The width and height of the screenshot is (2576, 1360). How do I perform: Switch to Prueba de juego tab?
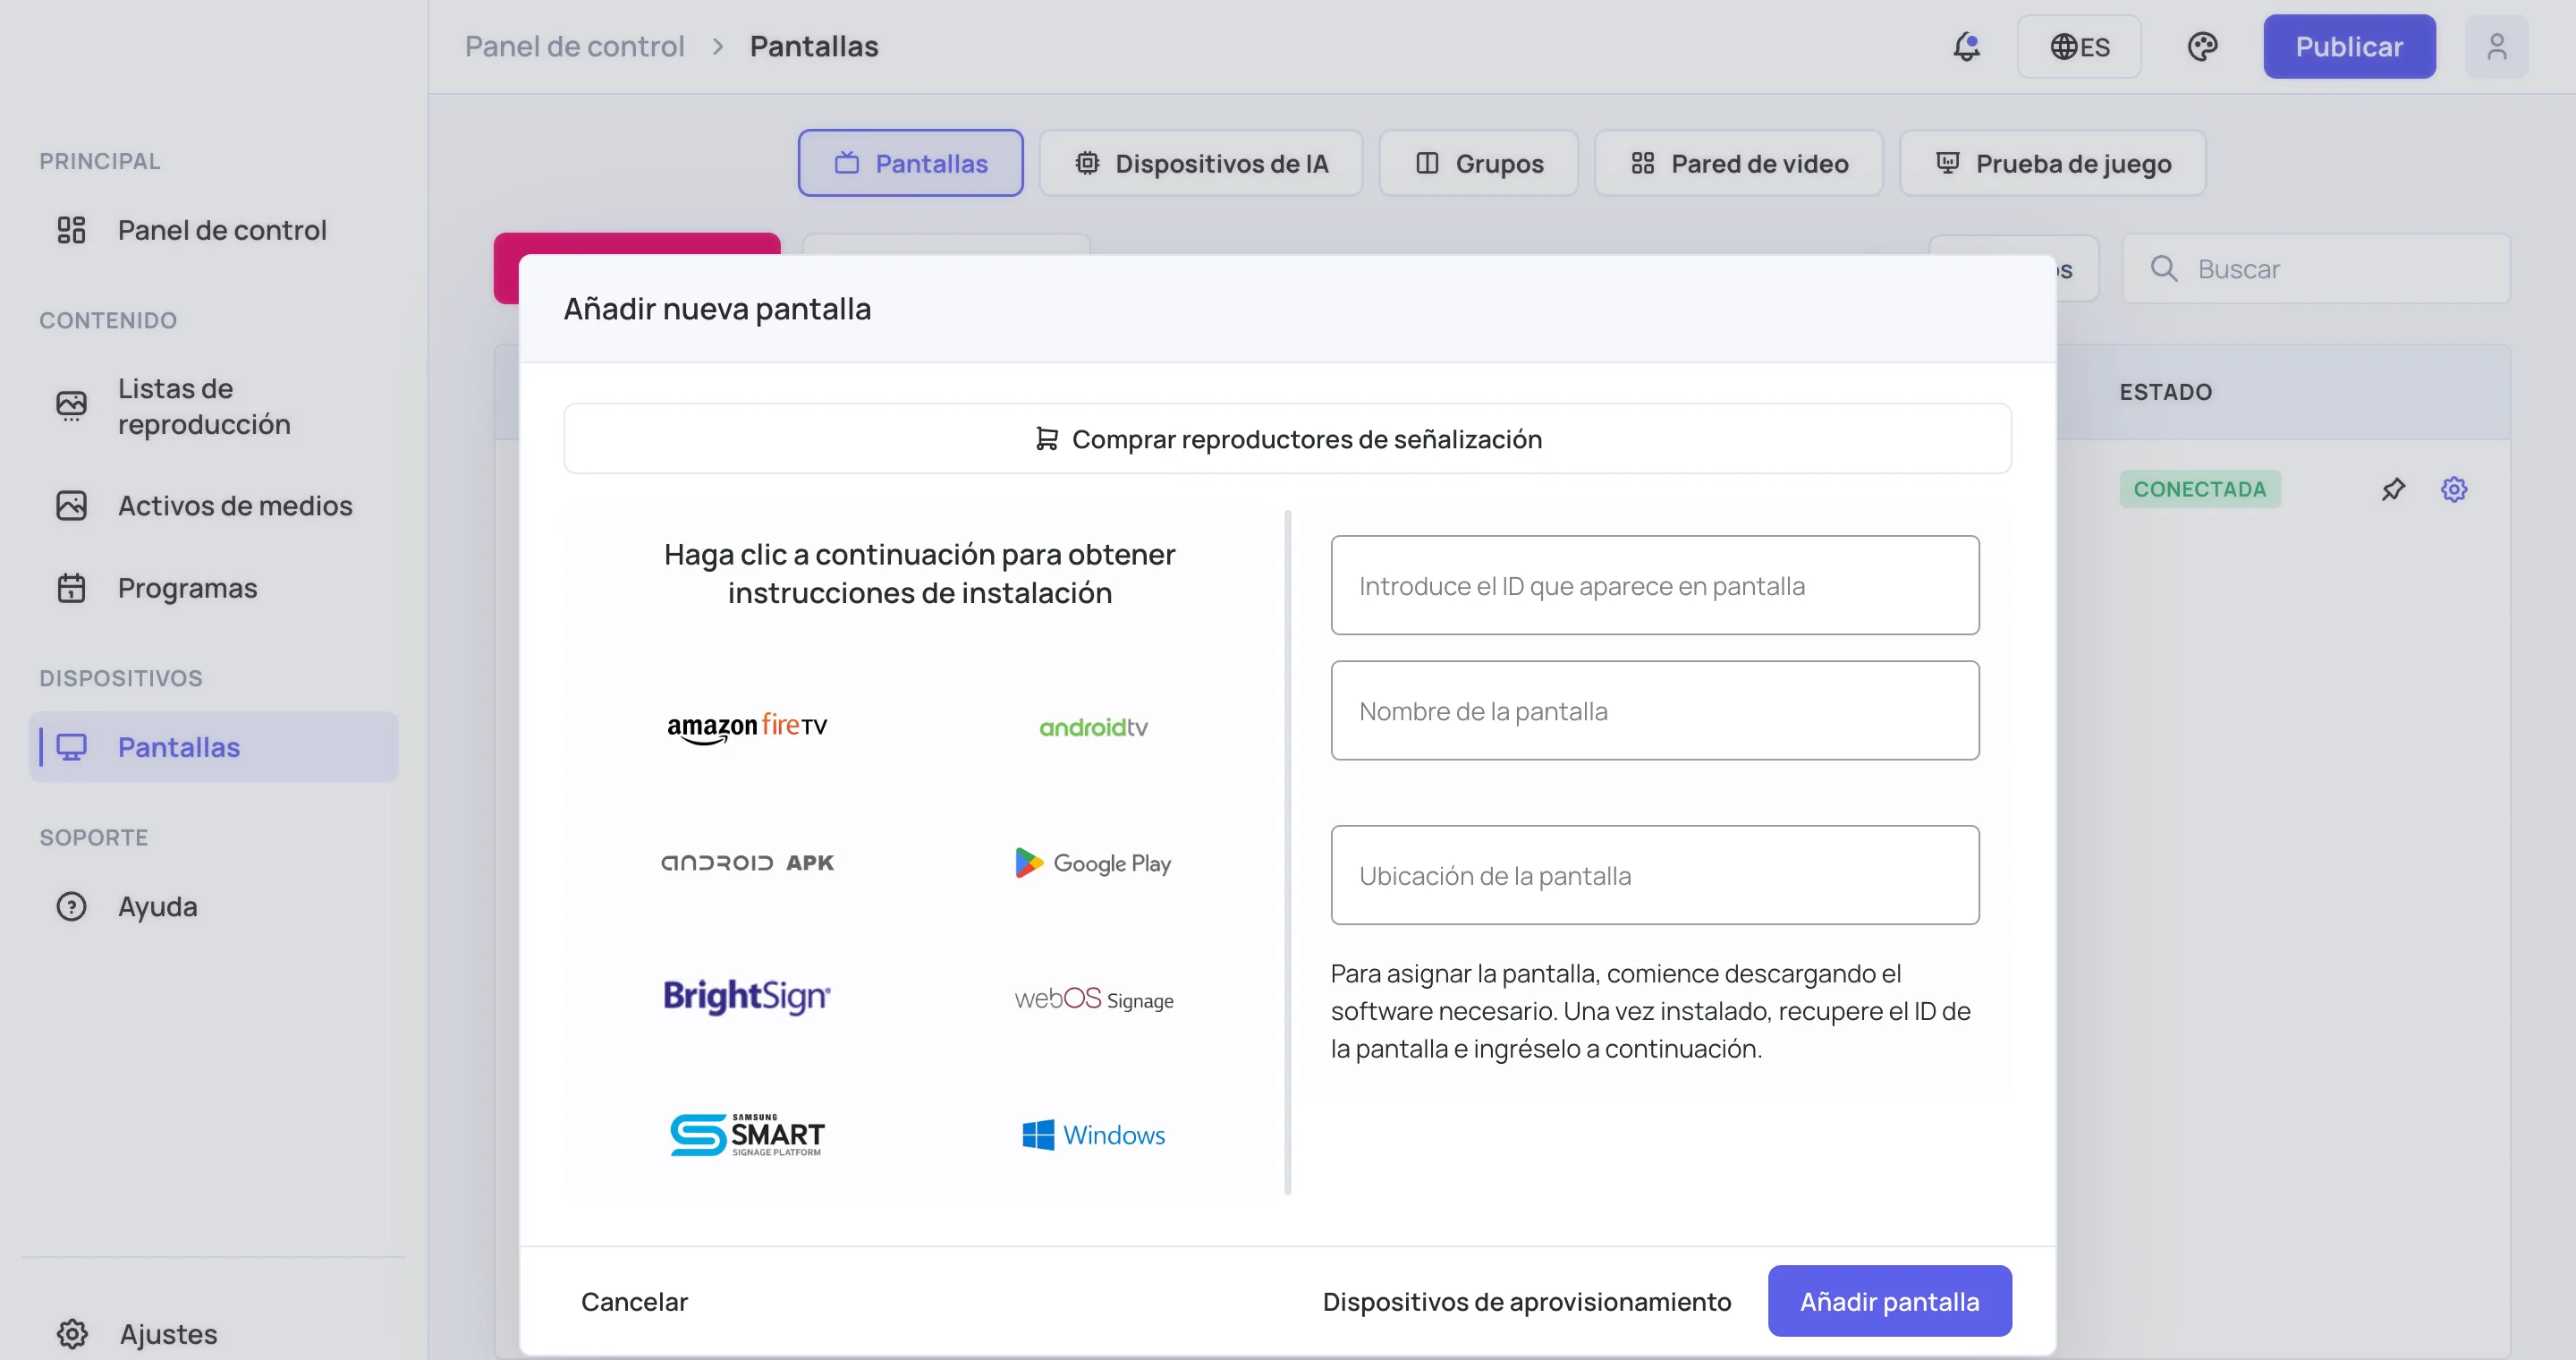pyautogui.click(x=2052, y=163)
